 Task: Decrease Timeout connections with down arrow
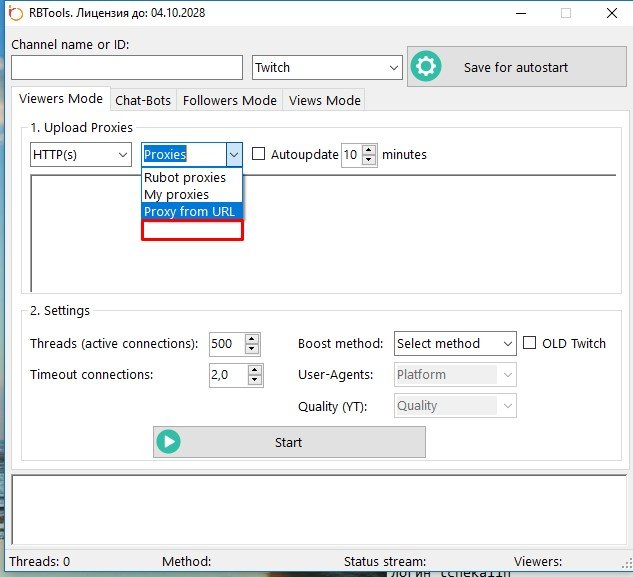point(255,380)
